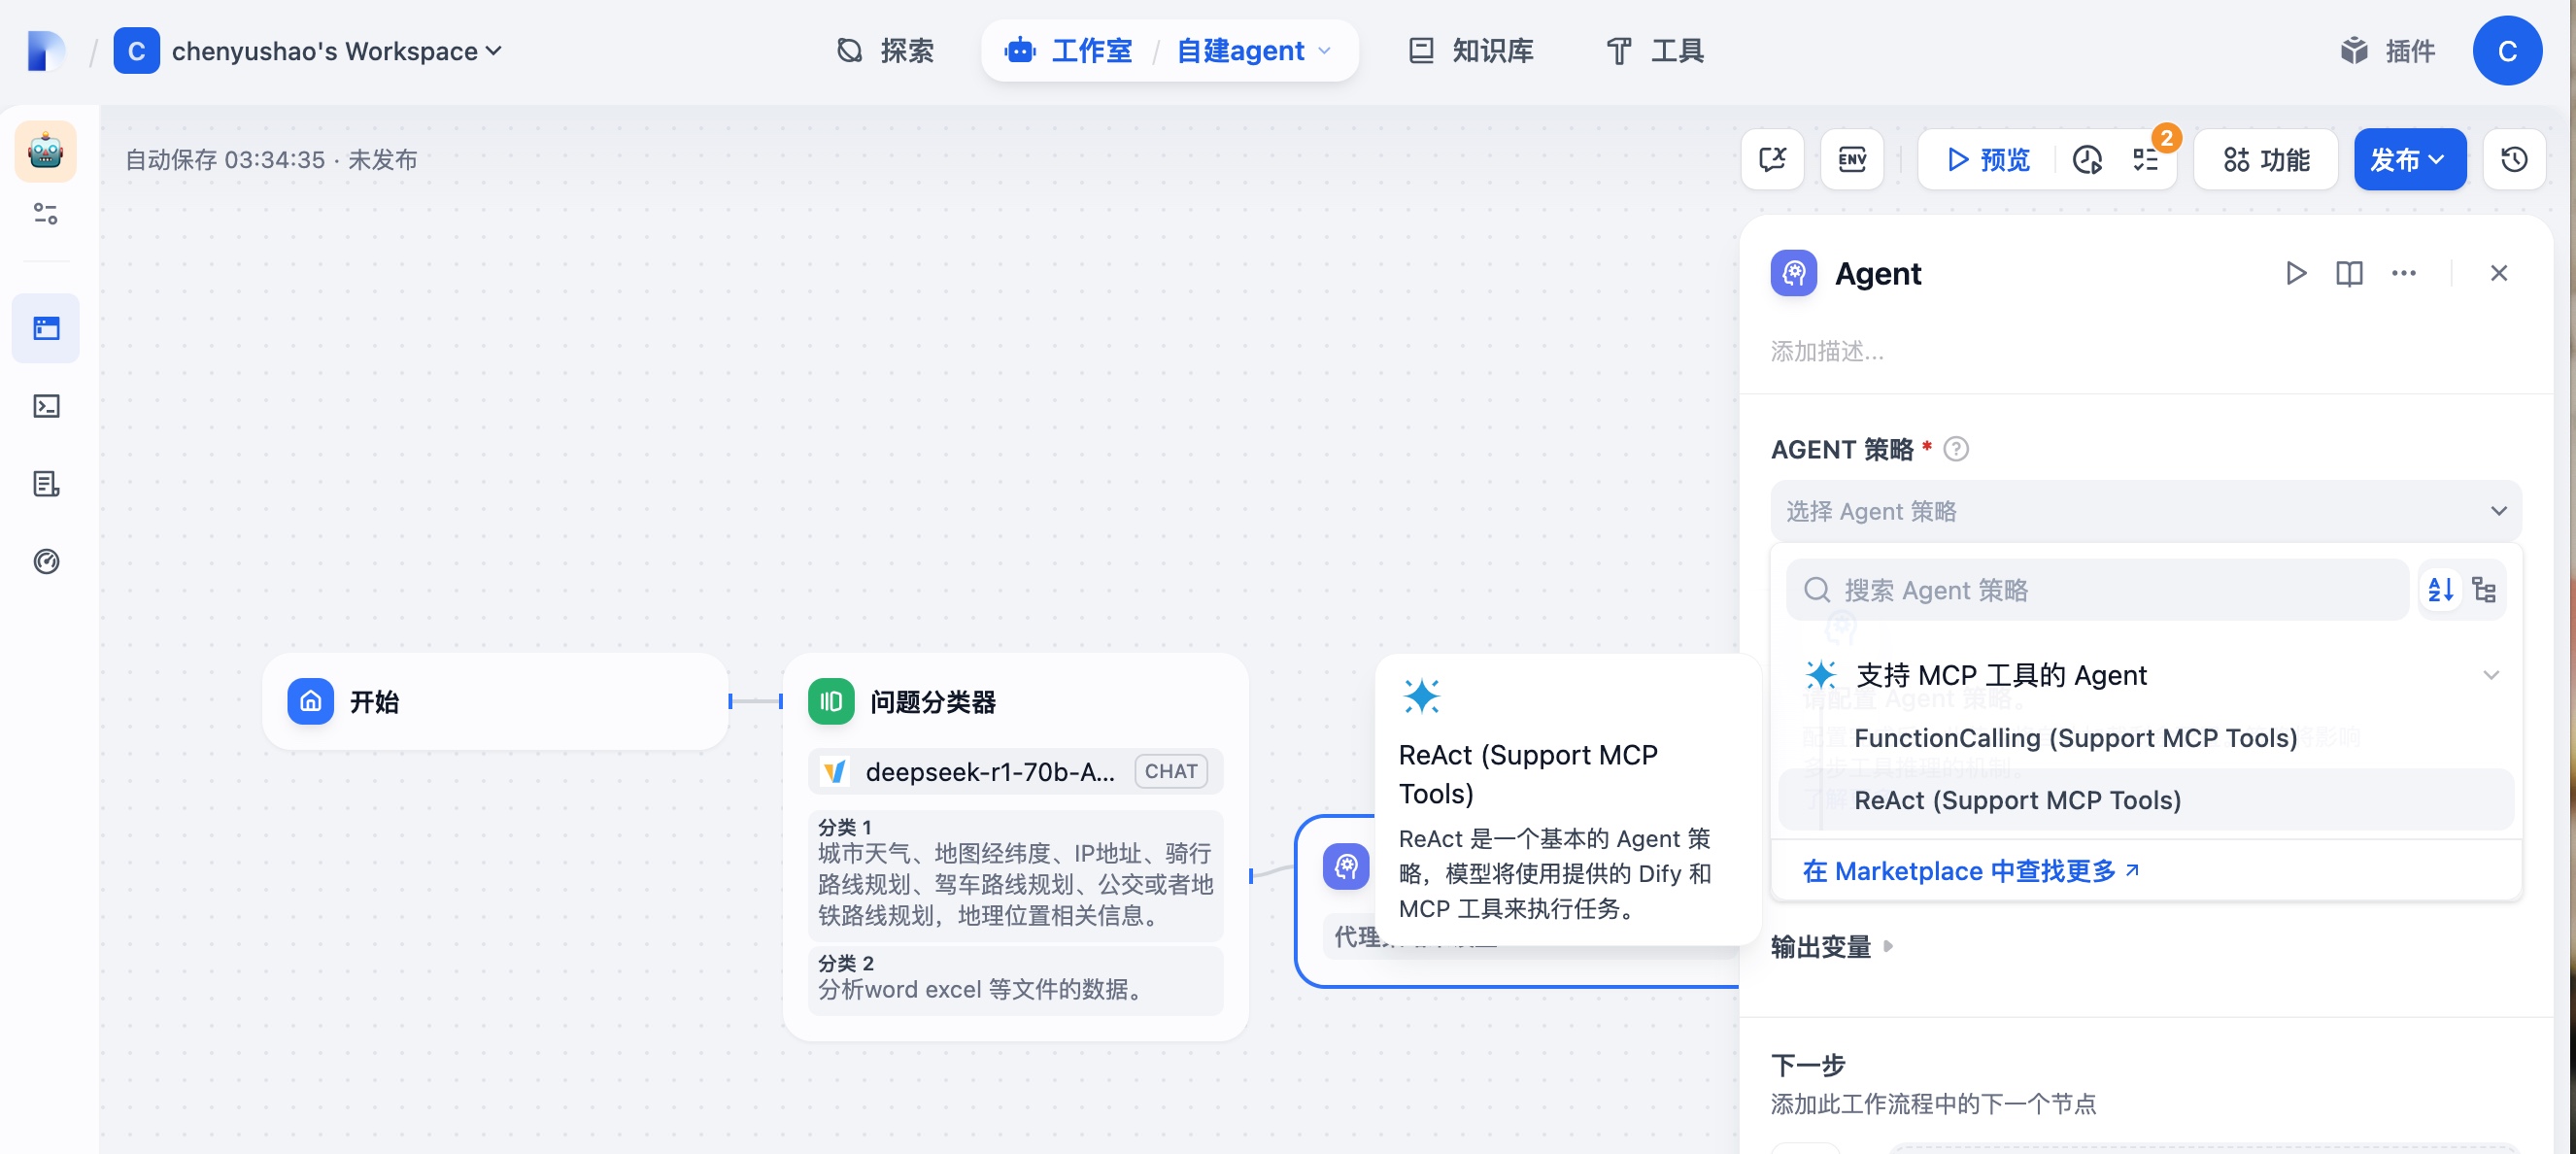Open the API access terminal icon

[46, 406]
